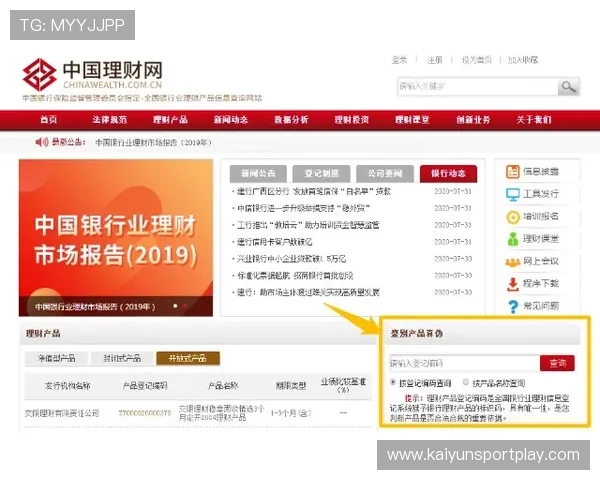Open news about 兴业银行中小企业贷款
The image size is (600, 480).
tap(291, 259)
